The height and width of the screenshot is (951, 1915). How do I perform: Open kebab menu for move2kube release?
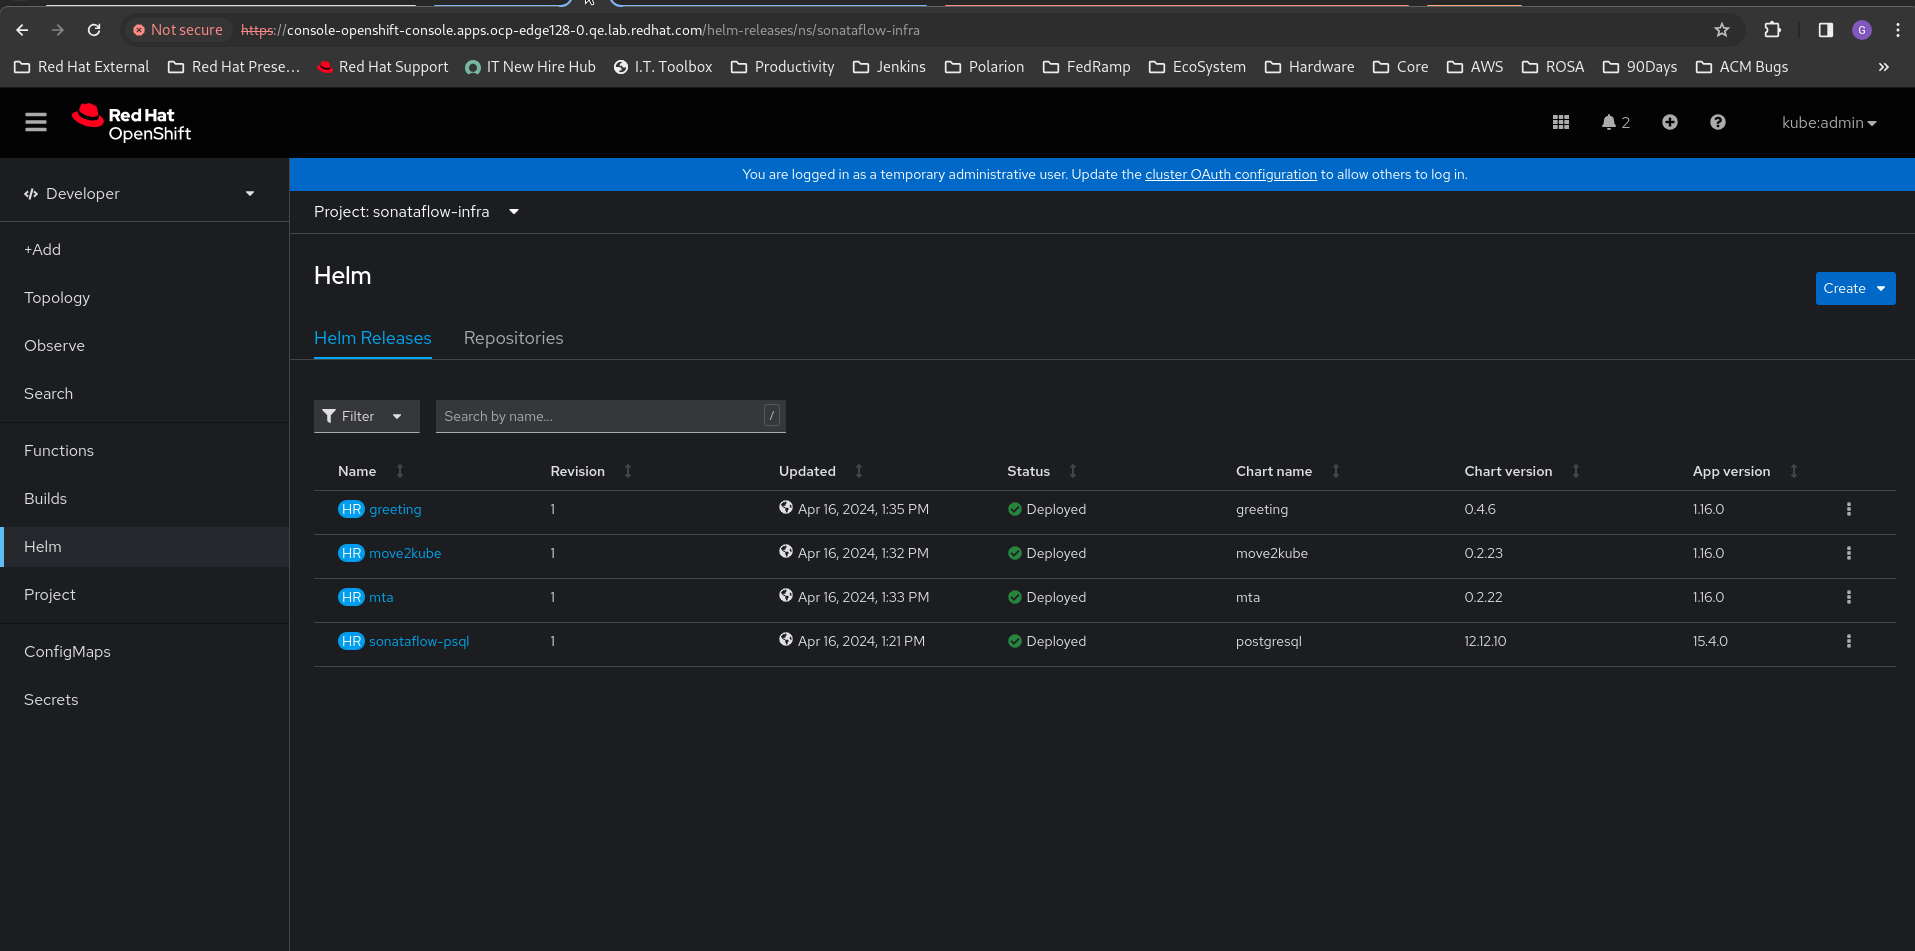point(1849,553)
